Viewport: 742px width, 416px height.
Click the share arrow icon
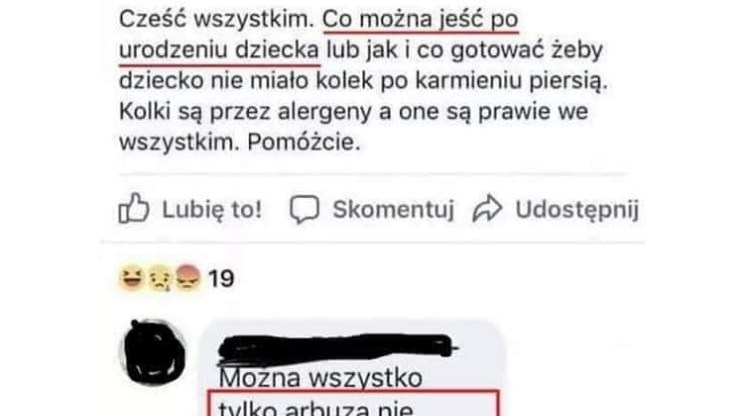[487, 208]
